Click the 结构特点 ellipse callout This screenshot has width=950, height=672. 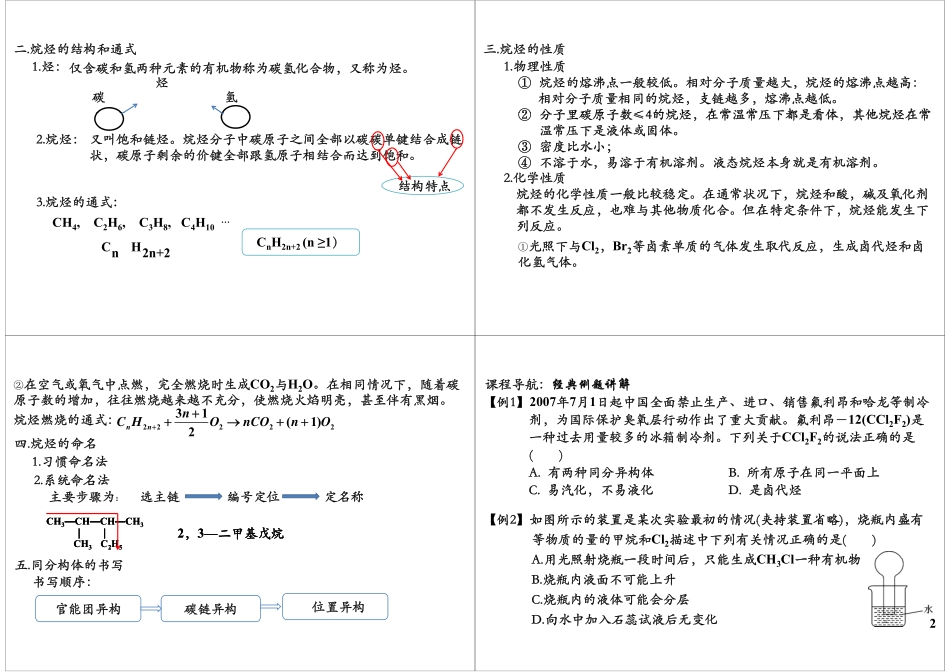[x=421, y=184]
